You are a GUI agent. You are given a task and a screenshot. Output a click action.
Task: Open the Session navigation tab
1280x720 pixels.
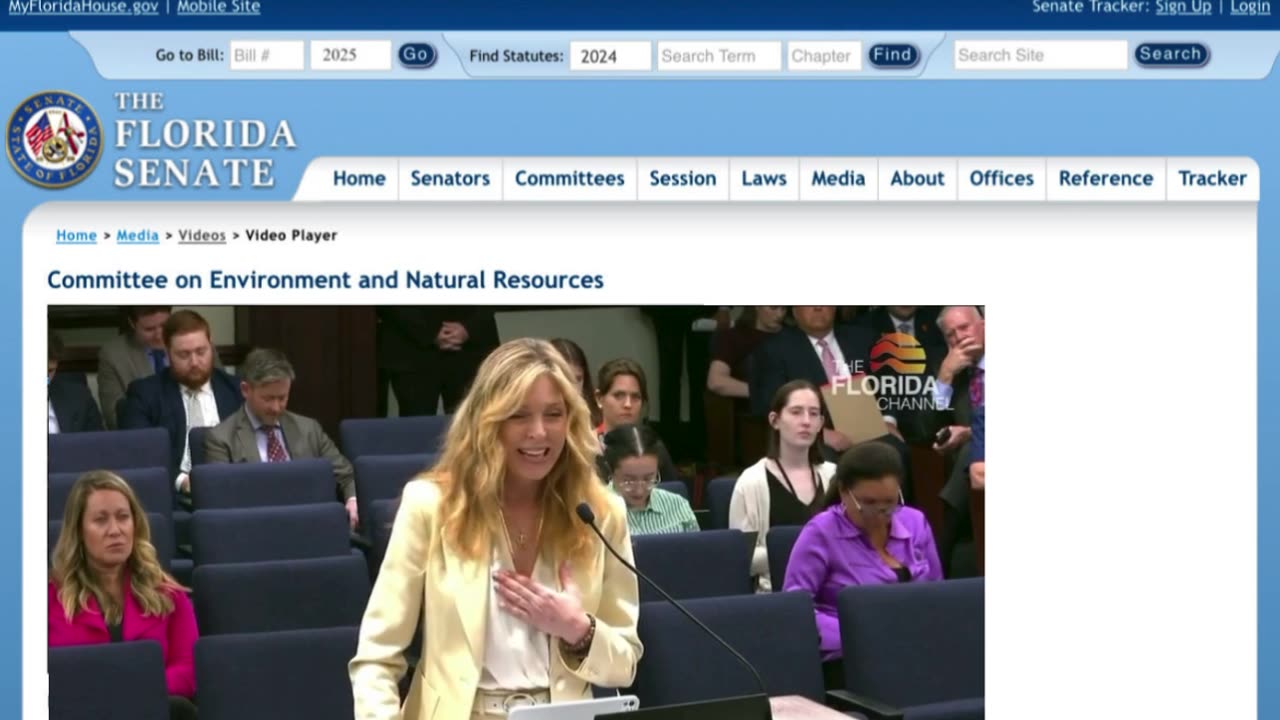pos(683,178)
